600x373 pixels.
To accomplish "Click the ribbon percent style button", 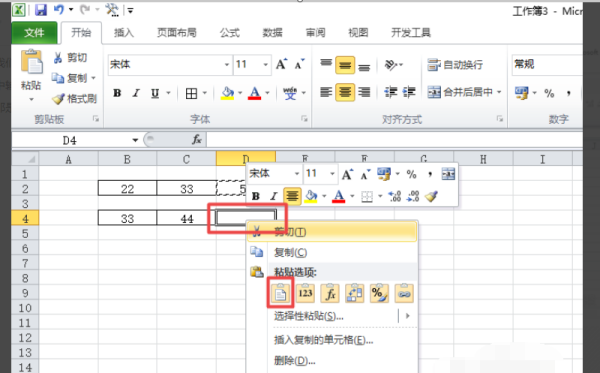I will click(549, 93).
